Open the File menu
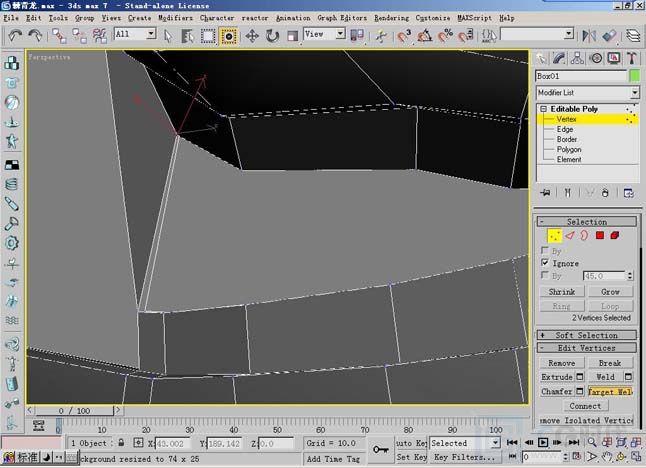 click(11, 18)
